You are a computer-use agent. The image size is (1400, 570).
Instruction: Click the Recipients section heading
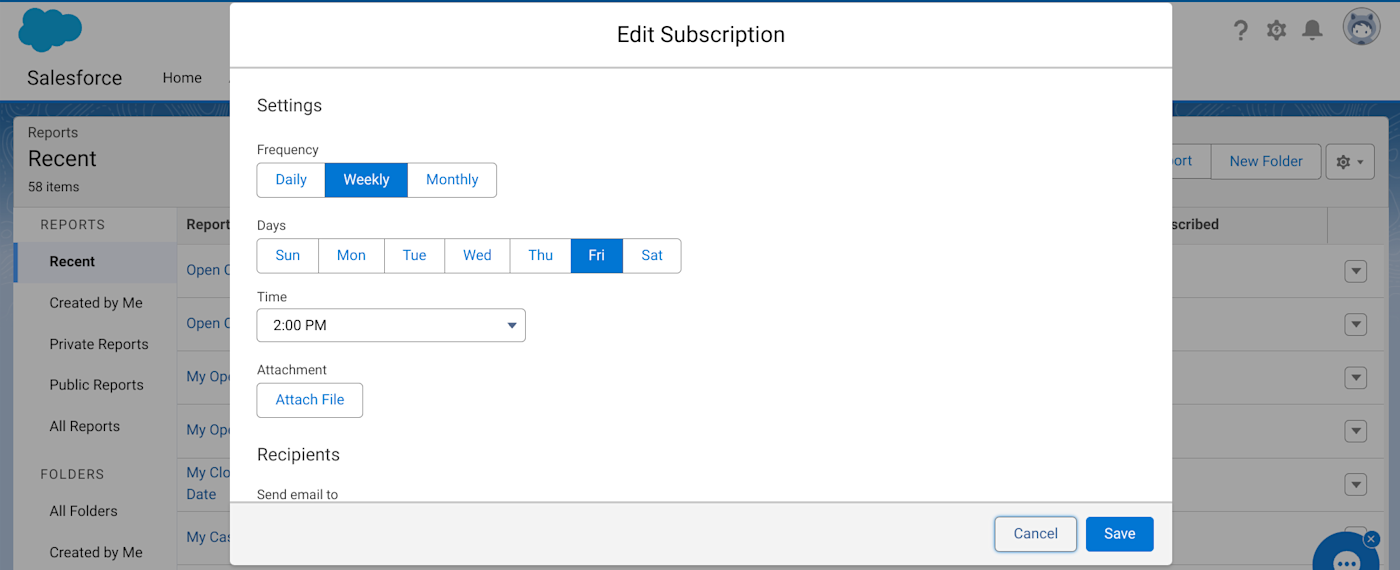[x=298, y=455]
